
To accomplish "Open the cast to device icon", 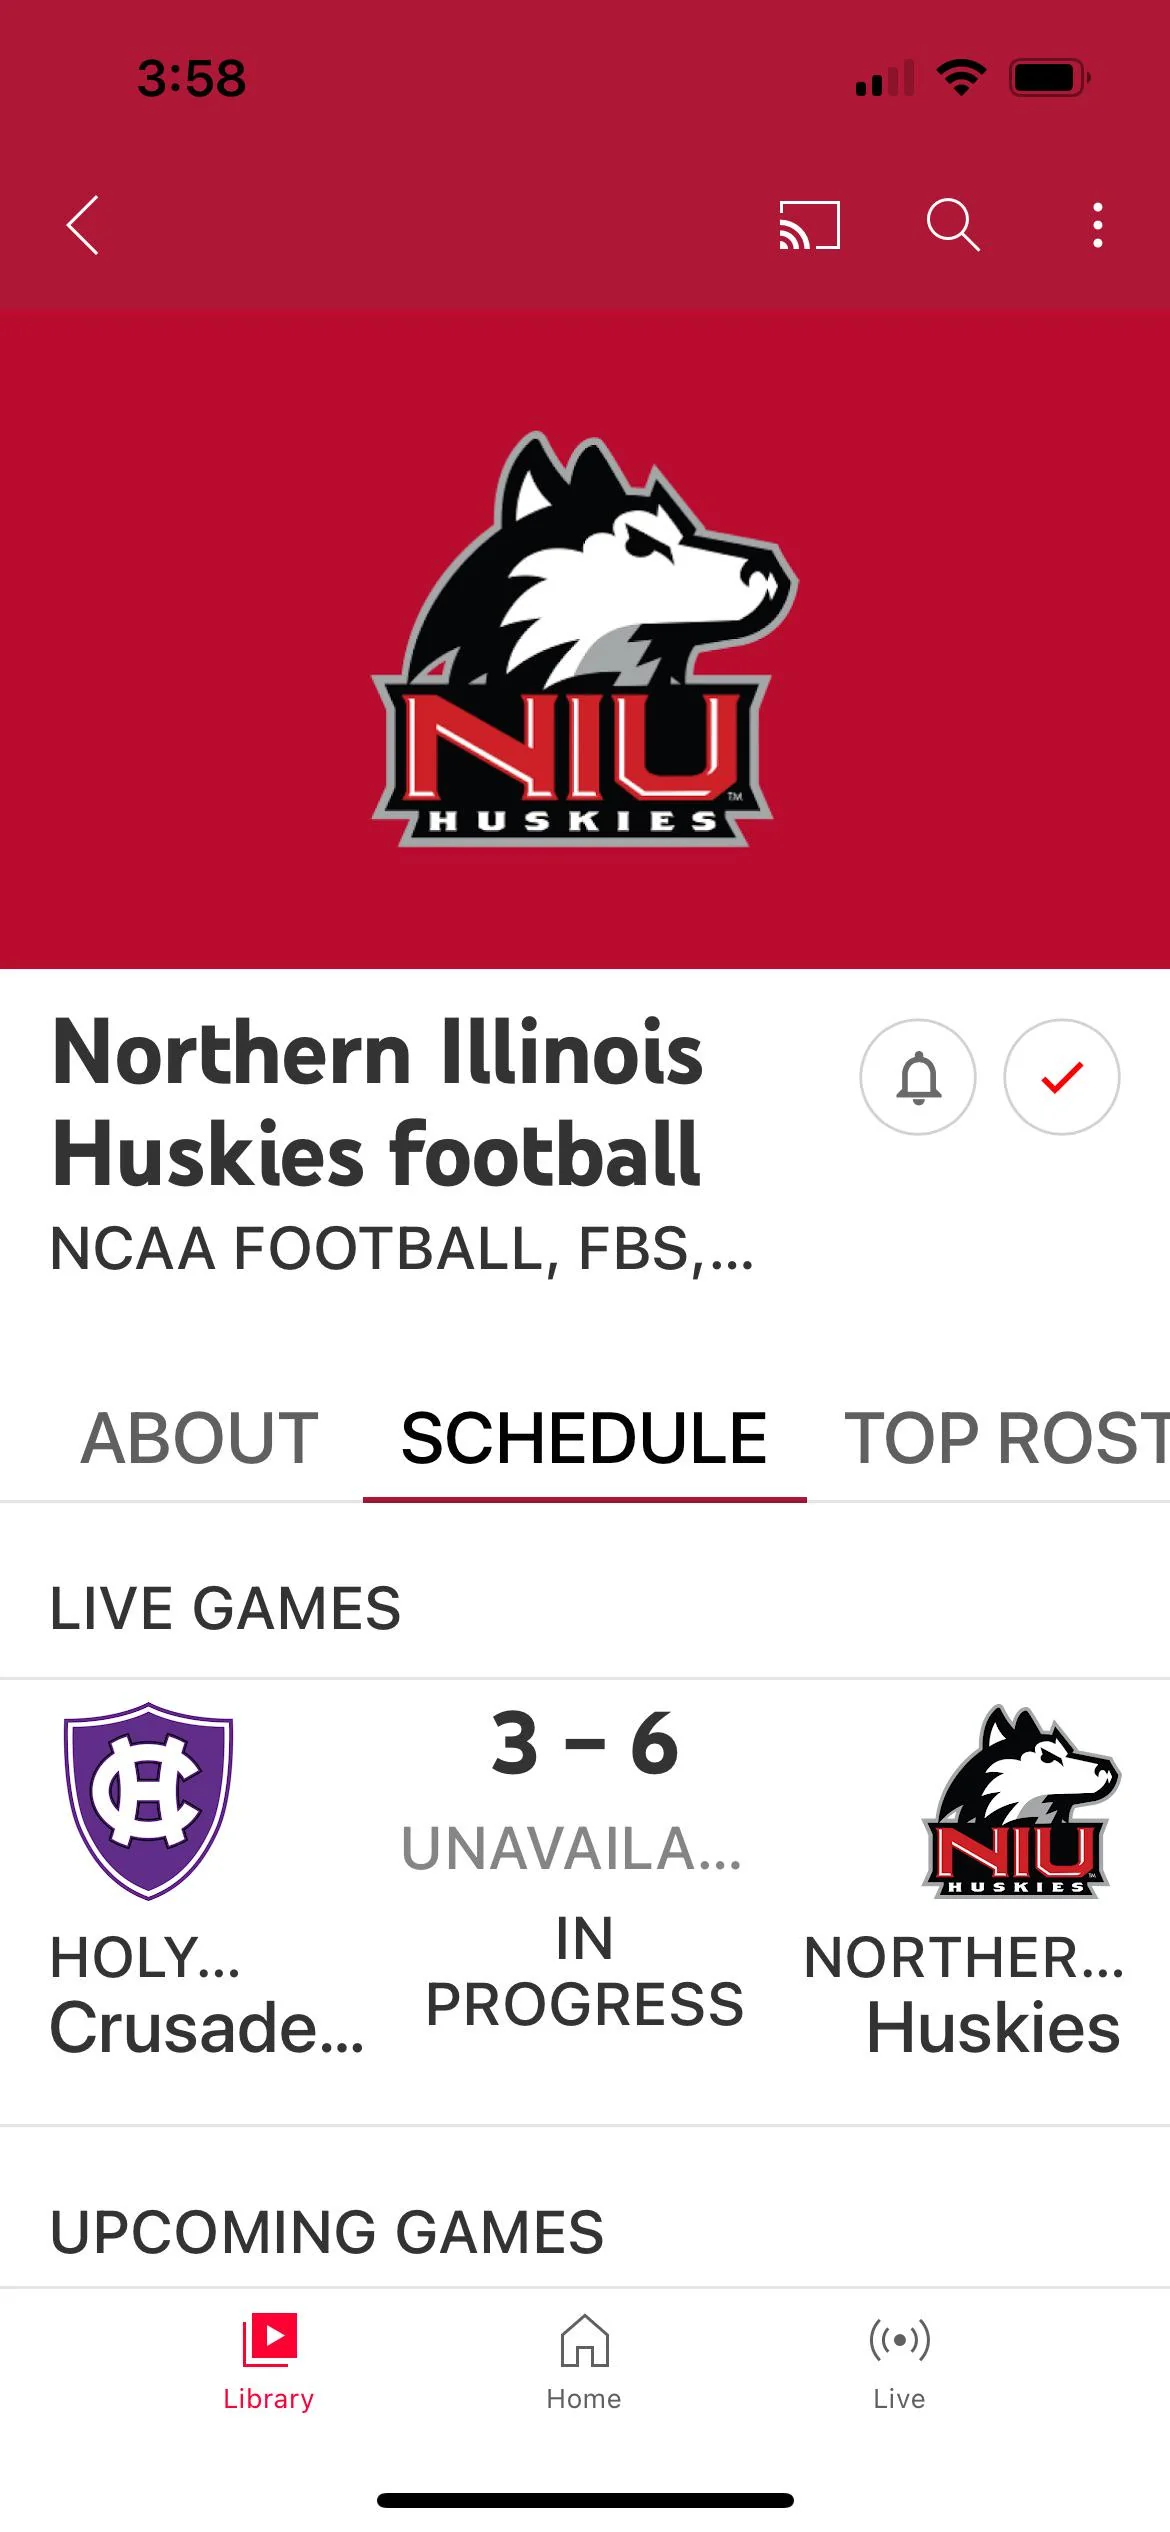I will point(809,225).
